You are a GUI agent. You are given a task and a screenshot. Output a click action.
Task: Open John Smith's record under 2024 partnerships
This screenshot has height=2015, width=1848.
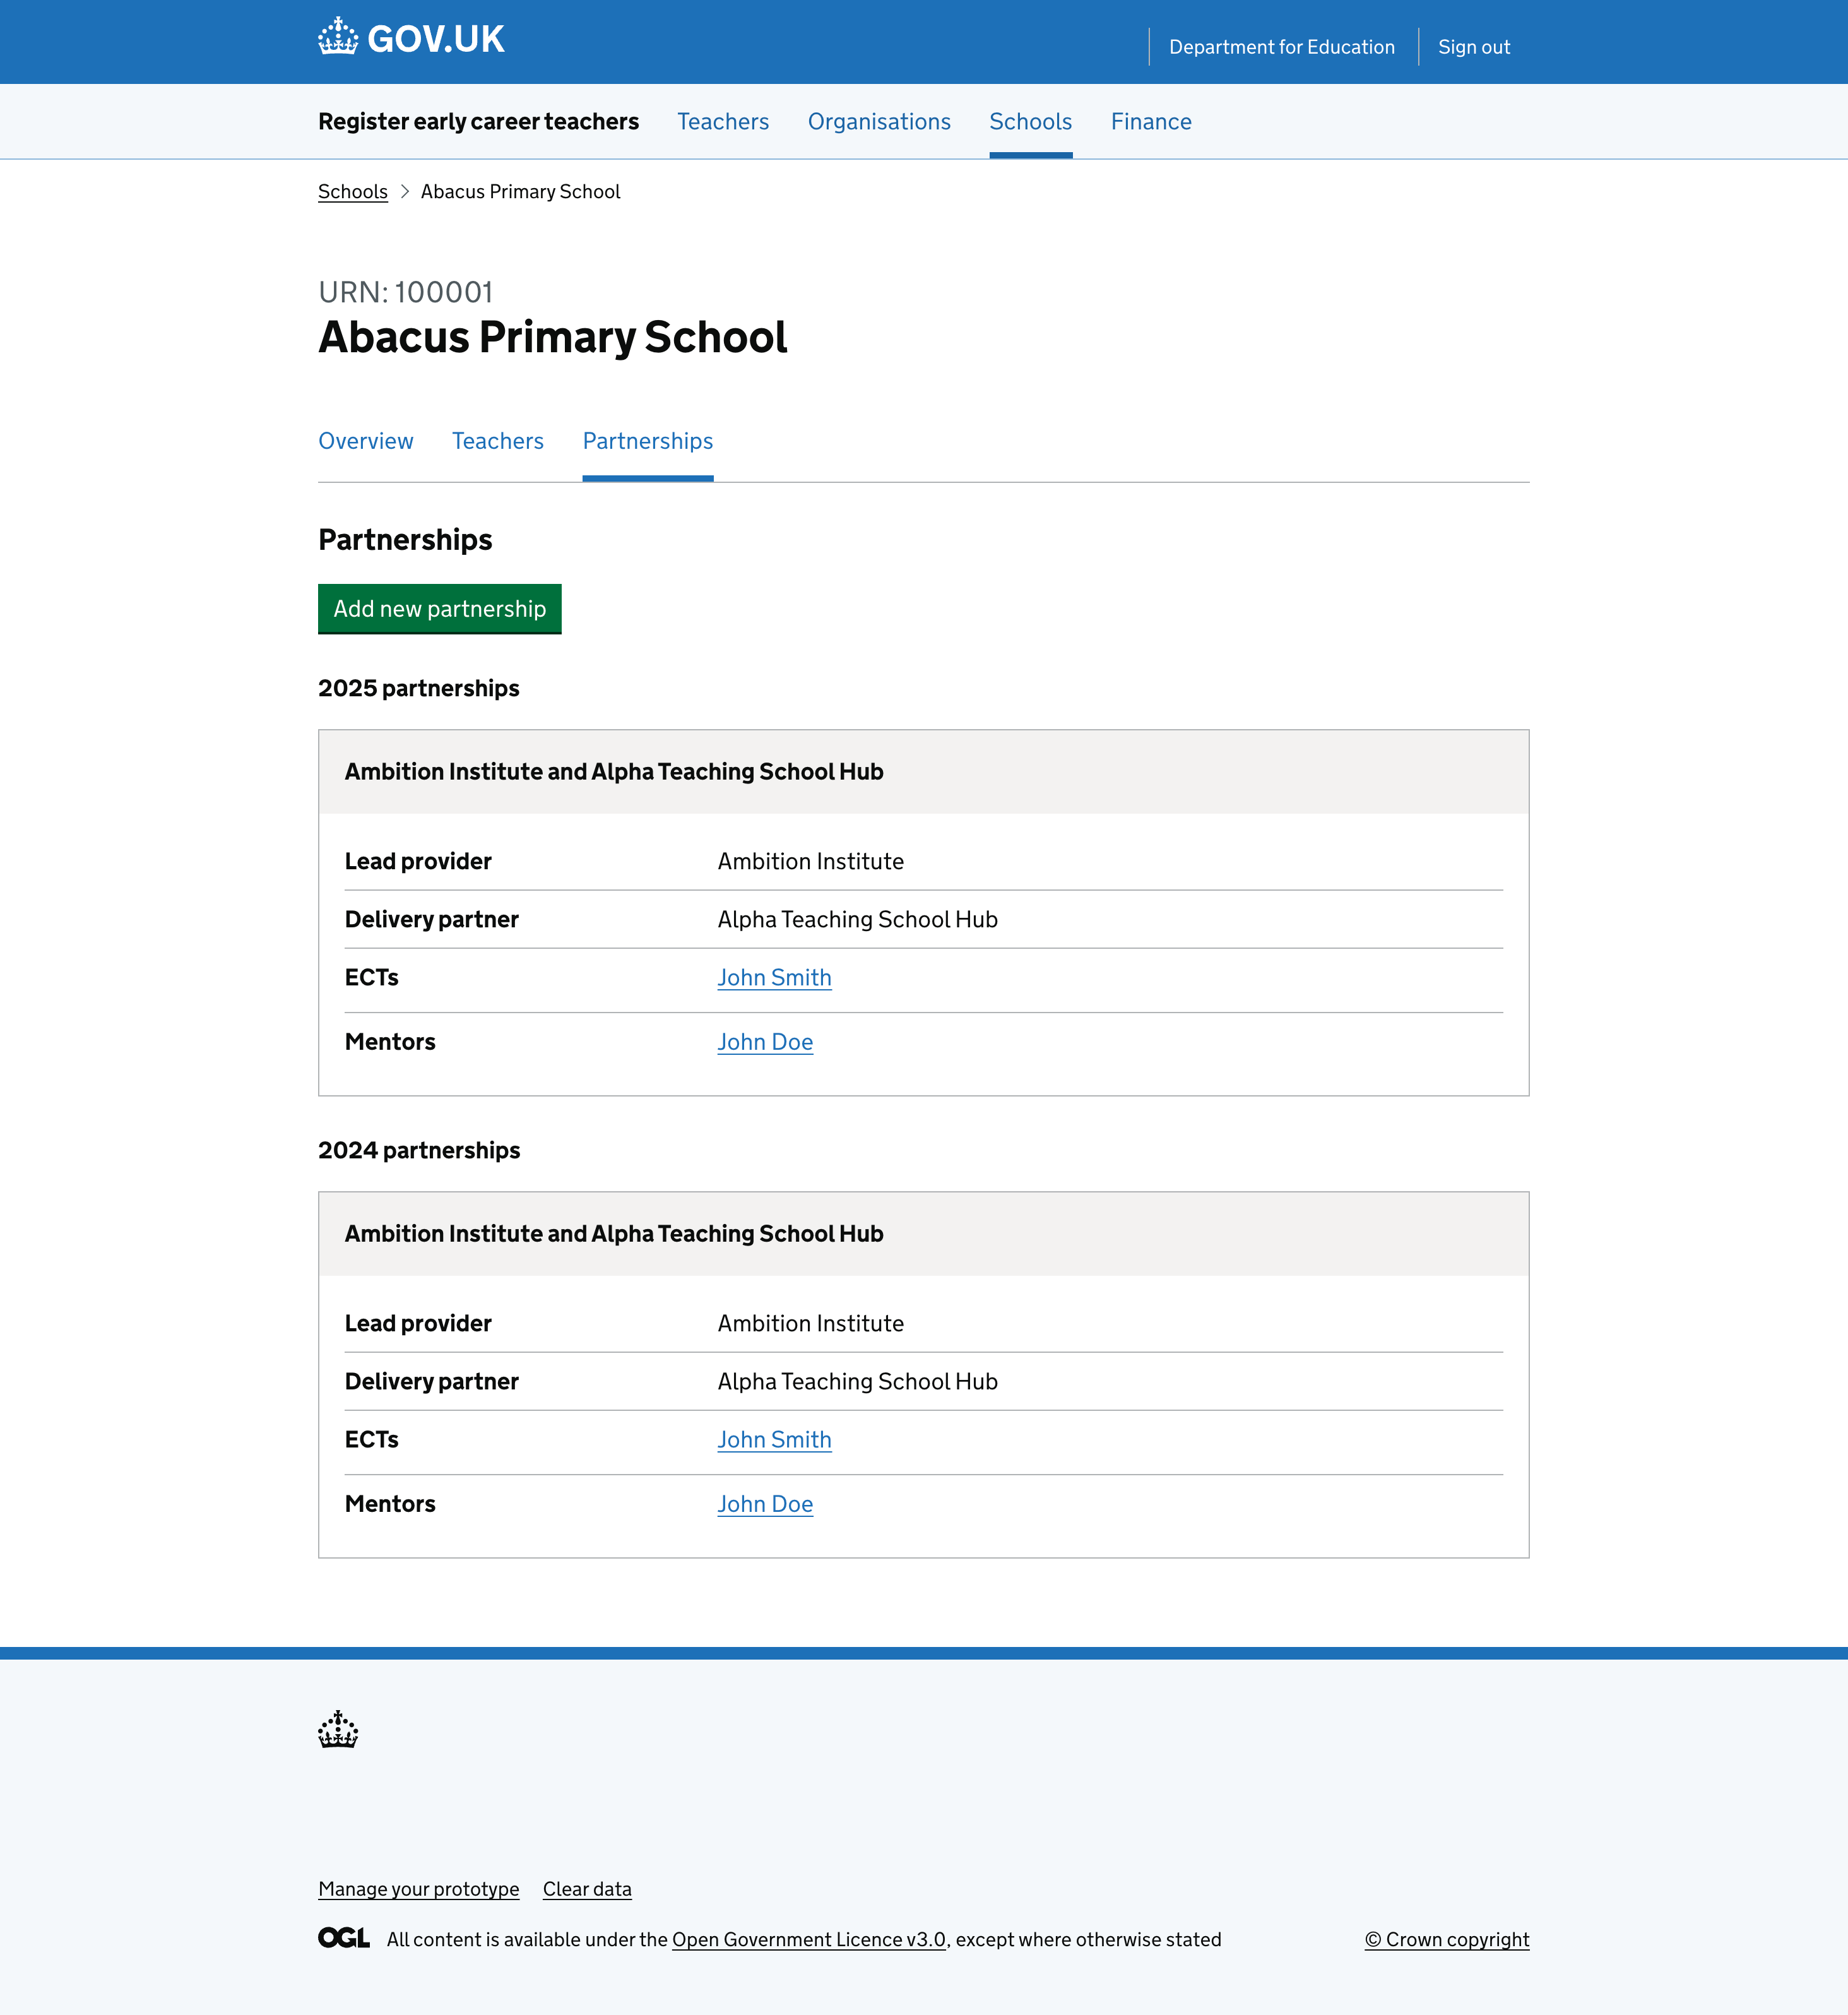click(x=774, y=1439)
